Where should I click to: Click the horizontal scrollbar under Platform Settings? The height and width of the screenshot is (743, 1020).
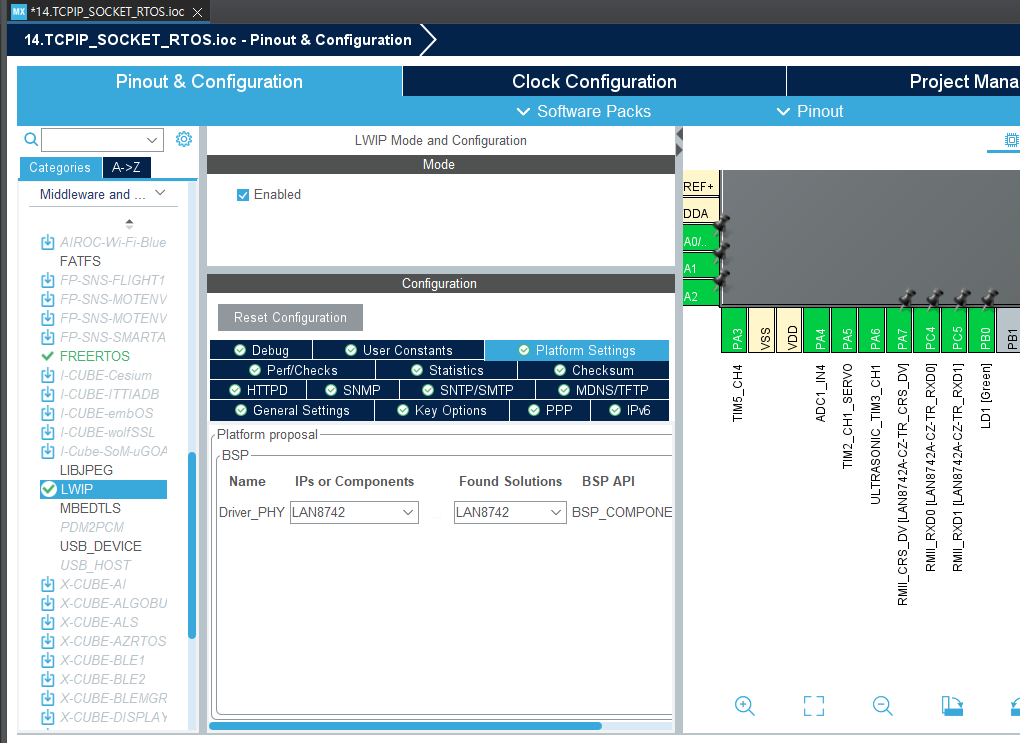tap(405, 725)
